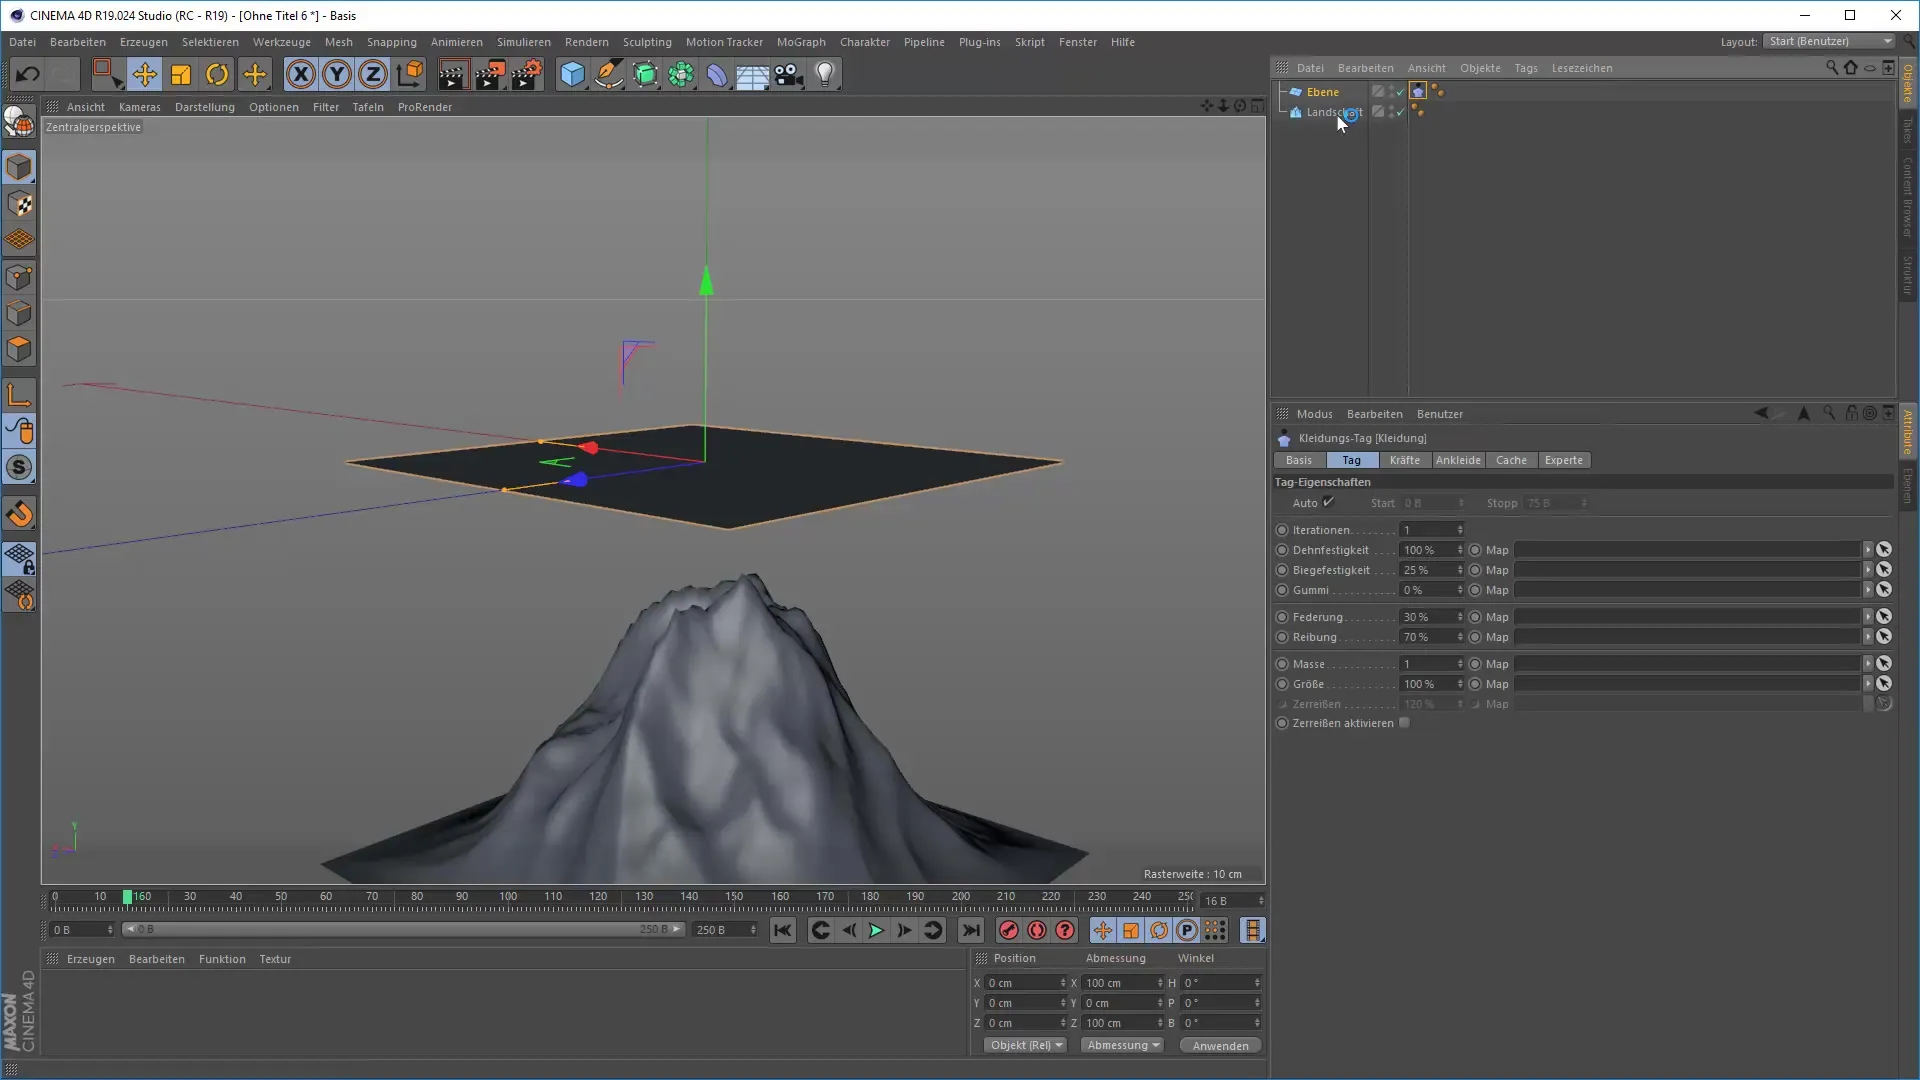Open the MoGraph menu
The height and width of the screenshot is (1080, 1920).
coord(801,42)
